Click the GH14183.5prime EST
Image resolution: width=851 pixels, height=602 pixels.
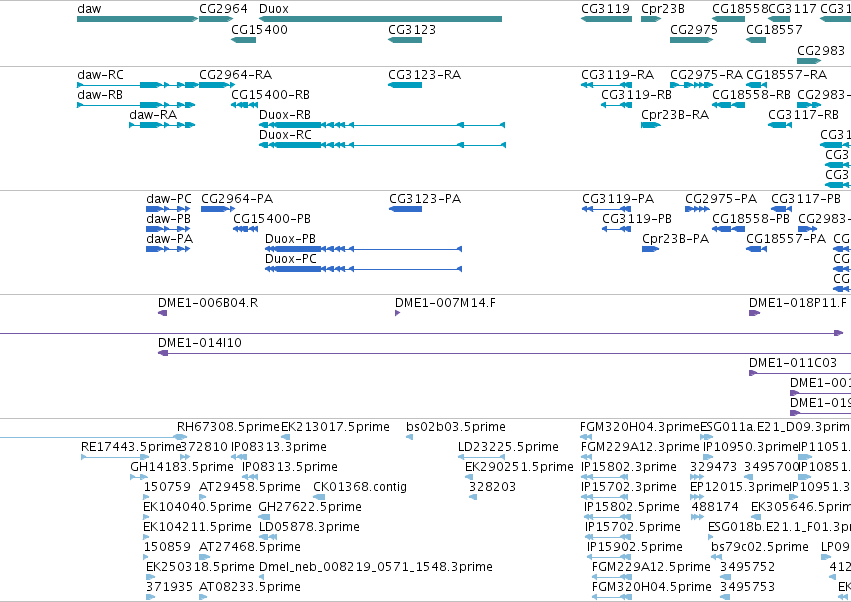coord(138,477)
